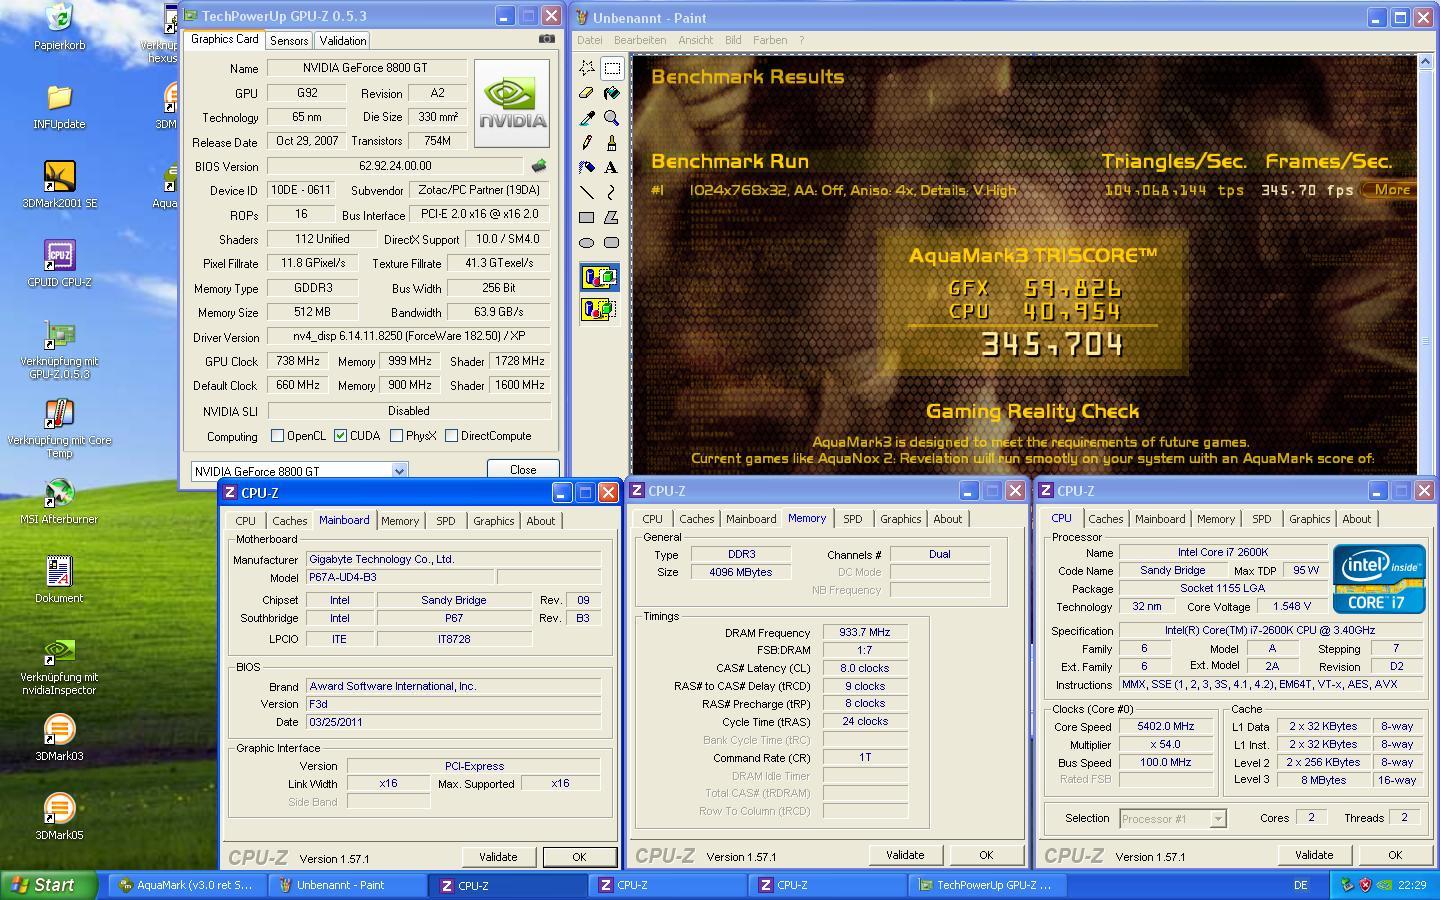Select the Line tool in Paint
This screenshot has height=900, width=1440.
point(587,192)
